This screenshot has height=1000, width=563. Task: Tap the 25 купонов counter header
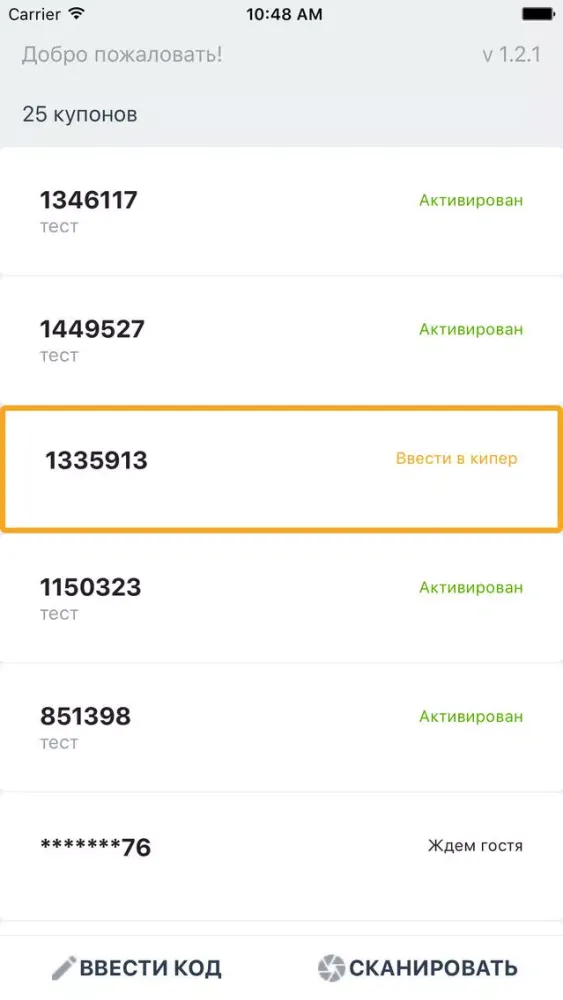[80, 114]
